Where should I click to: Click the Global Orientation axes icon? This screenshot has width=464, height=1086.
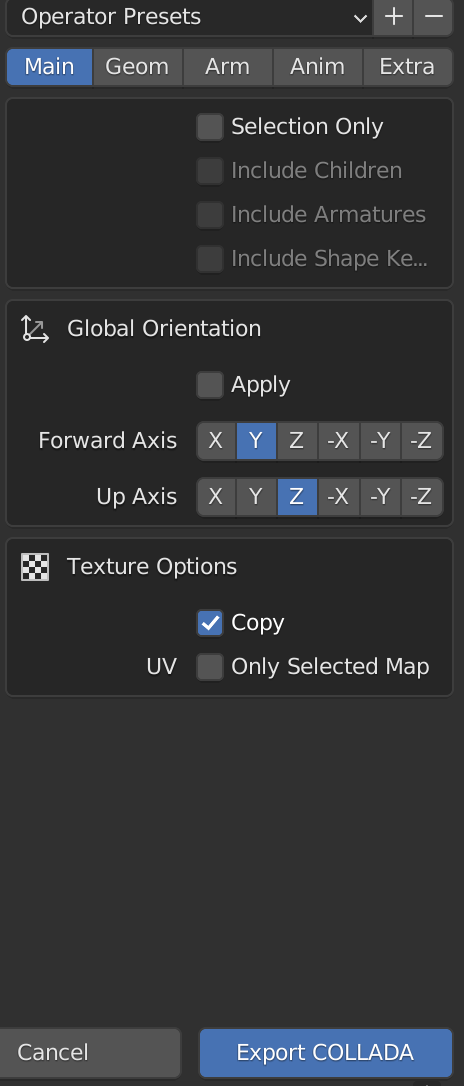pos(35,328)
